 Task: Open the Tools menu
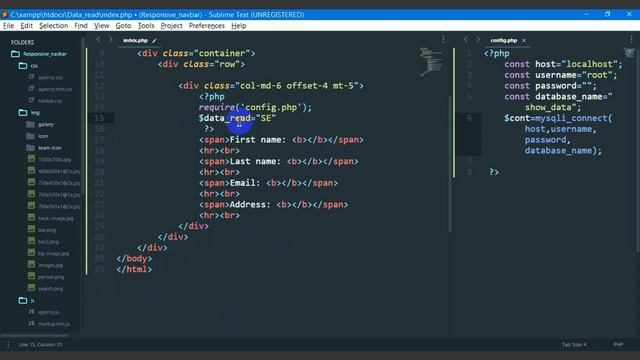coord(146,26)
